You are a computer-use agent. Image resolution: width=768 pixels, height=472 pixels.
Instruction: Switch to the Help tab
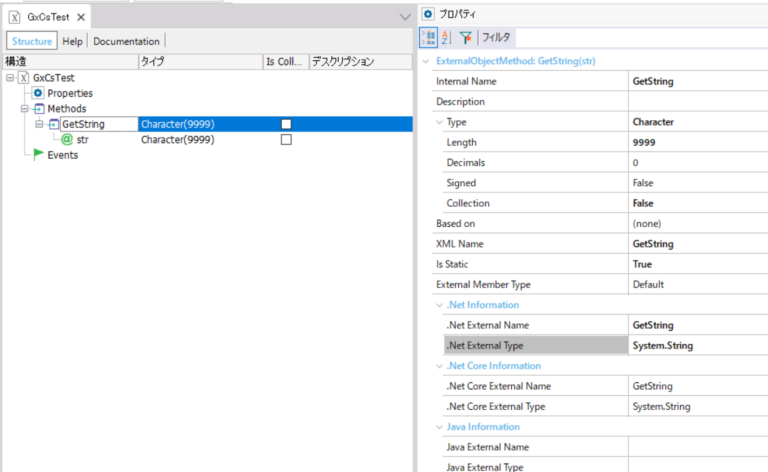(72, 41)
